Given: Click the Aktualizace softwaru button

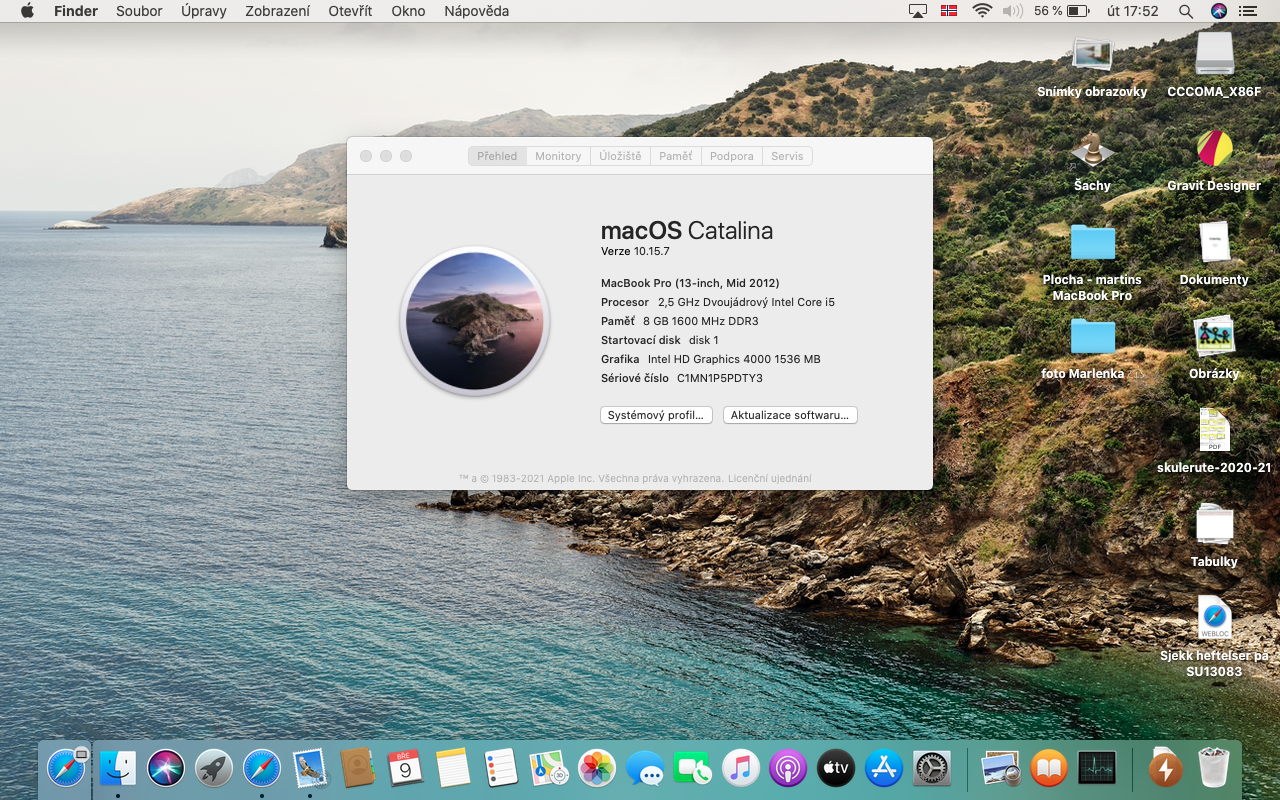Looking at the screenshot, I should coord(789,415).
